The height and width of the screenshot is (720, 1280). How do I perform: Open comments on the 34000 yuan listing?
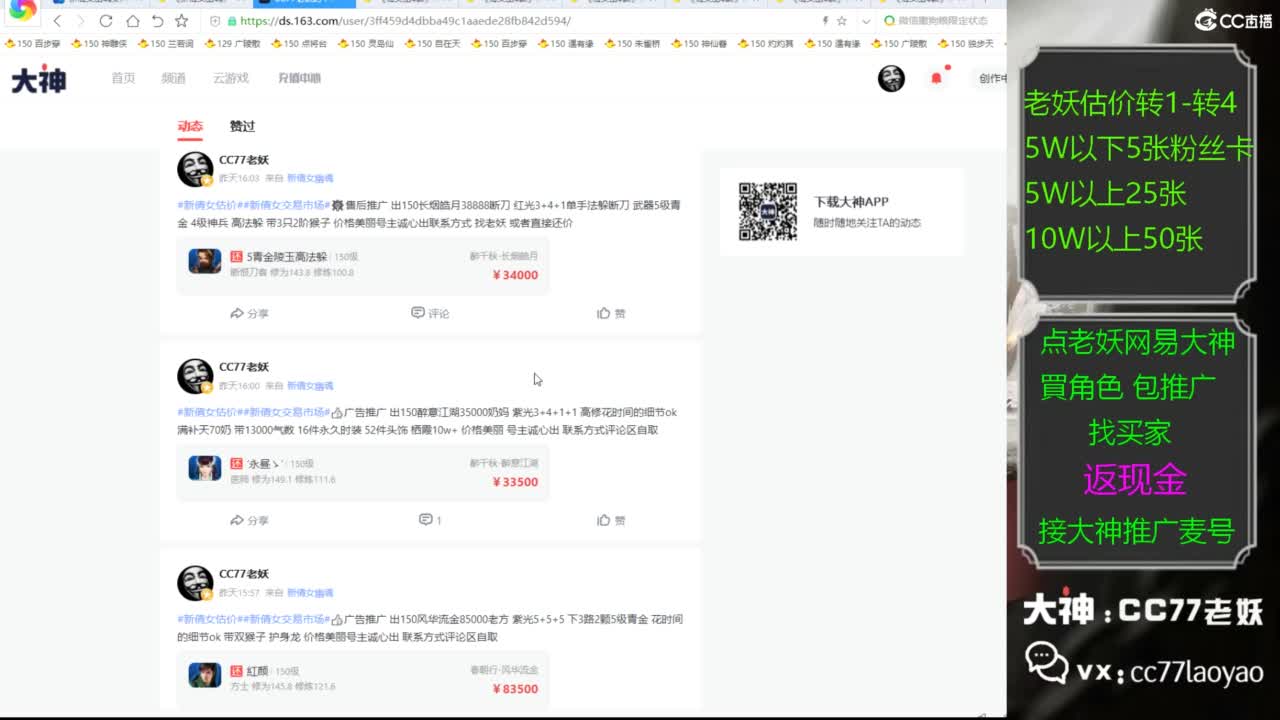(x=430, y=313)
